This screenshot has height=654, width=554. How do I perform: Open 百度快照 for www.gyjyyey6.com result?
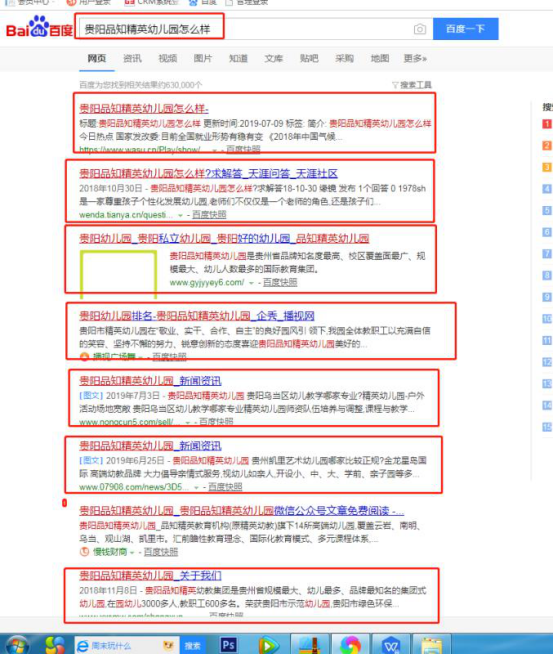pos(280,282)
